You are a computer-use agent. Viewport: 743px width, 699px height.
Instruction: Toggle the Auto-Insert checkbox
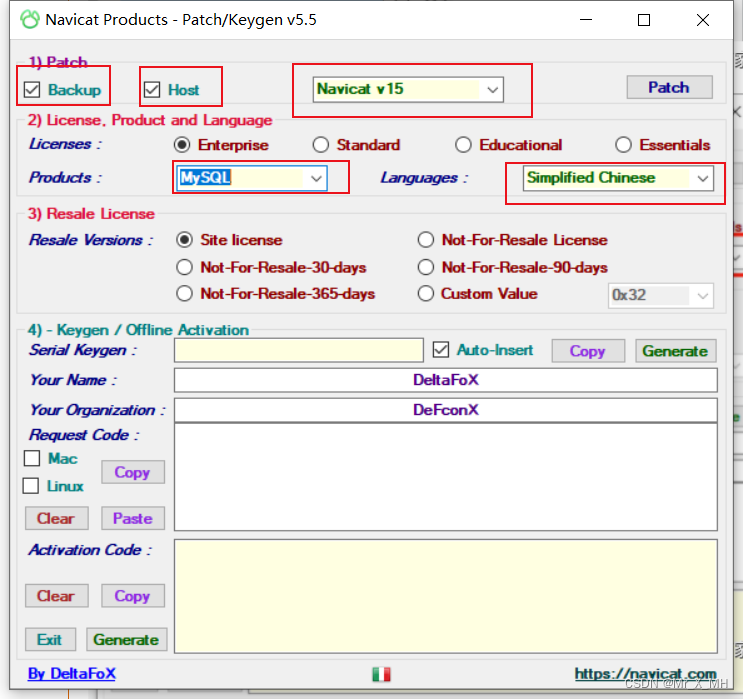pos(441,350)
